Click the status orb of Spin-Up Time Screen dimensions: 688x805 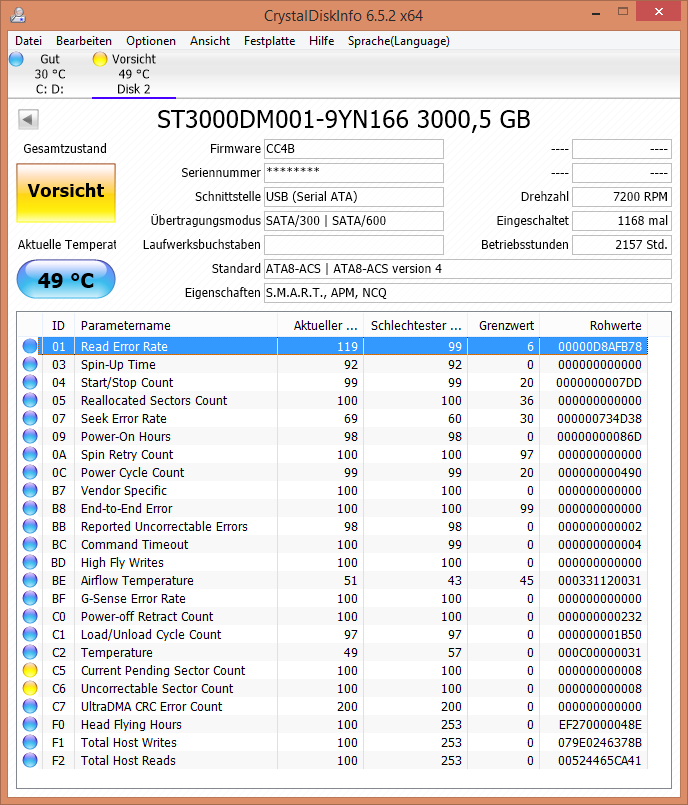coord(30,365)
